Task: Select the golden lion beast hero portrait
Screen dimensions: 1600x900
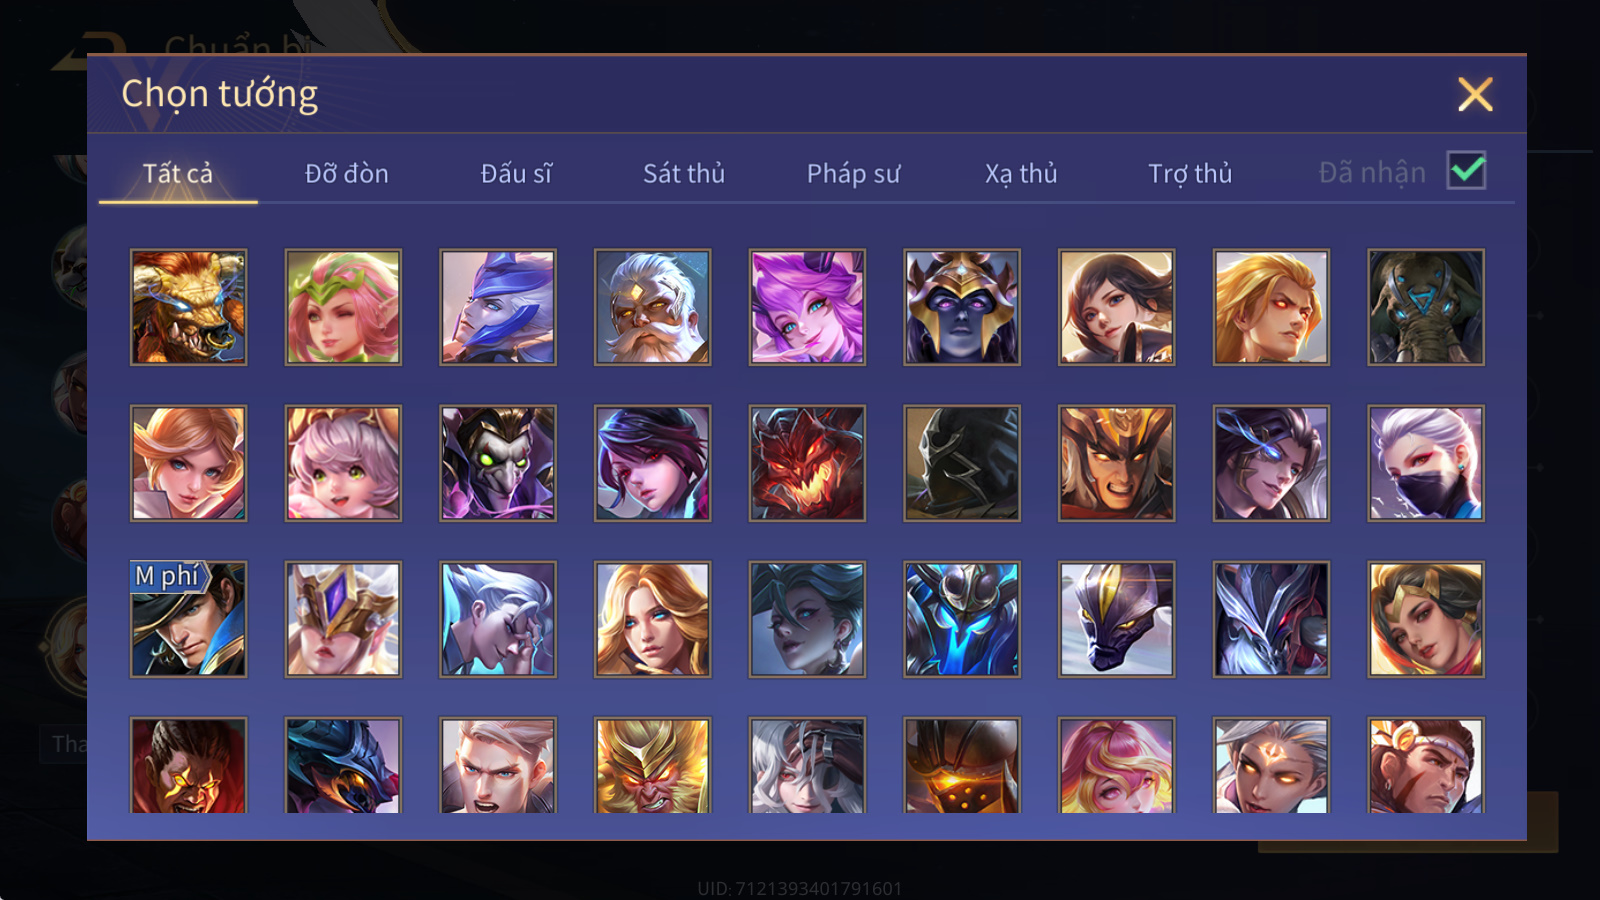Action: [x=188, y=307]
